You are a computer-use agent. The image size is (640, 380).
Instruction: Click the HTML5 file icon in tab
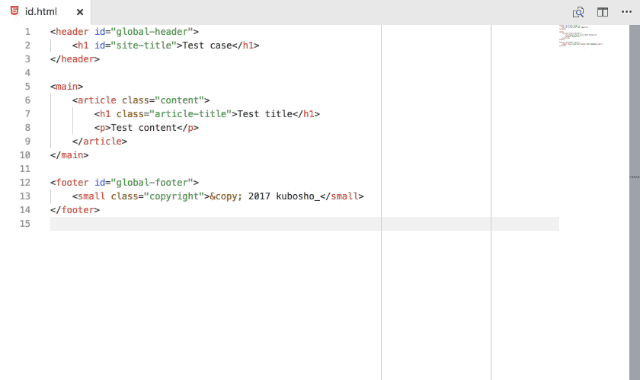click(x=15, y=11)
